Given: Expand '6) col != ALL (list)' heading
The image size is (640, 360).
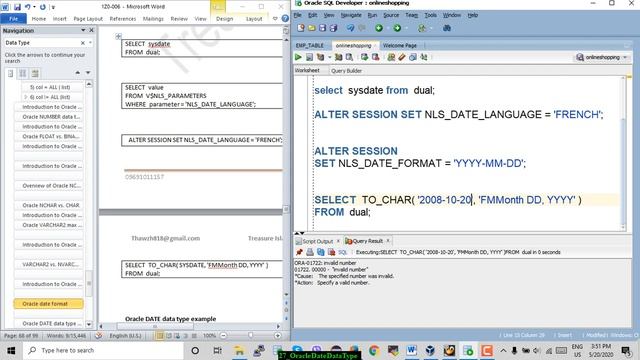Looking at the screenshot, I should click(26, 97).
